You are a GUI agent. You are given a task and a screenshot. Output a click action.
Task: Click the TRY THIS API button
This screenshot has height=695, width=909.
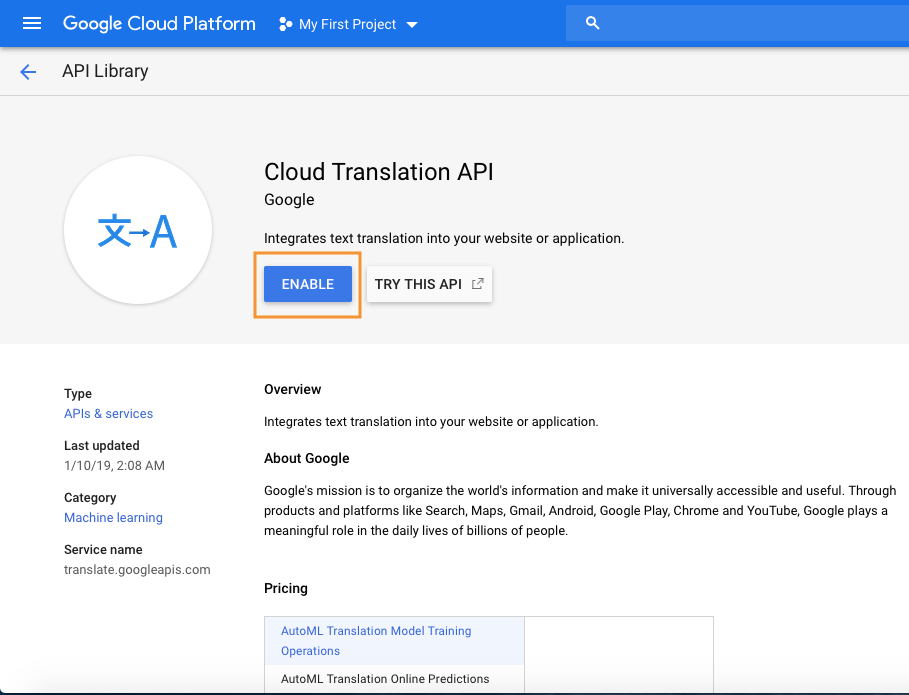point(429,284)
